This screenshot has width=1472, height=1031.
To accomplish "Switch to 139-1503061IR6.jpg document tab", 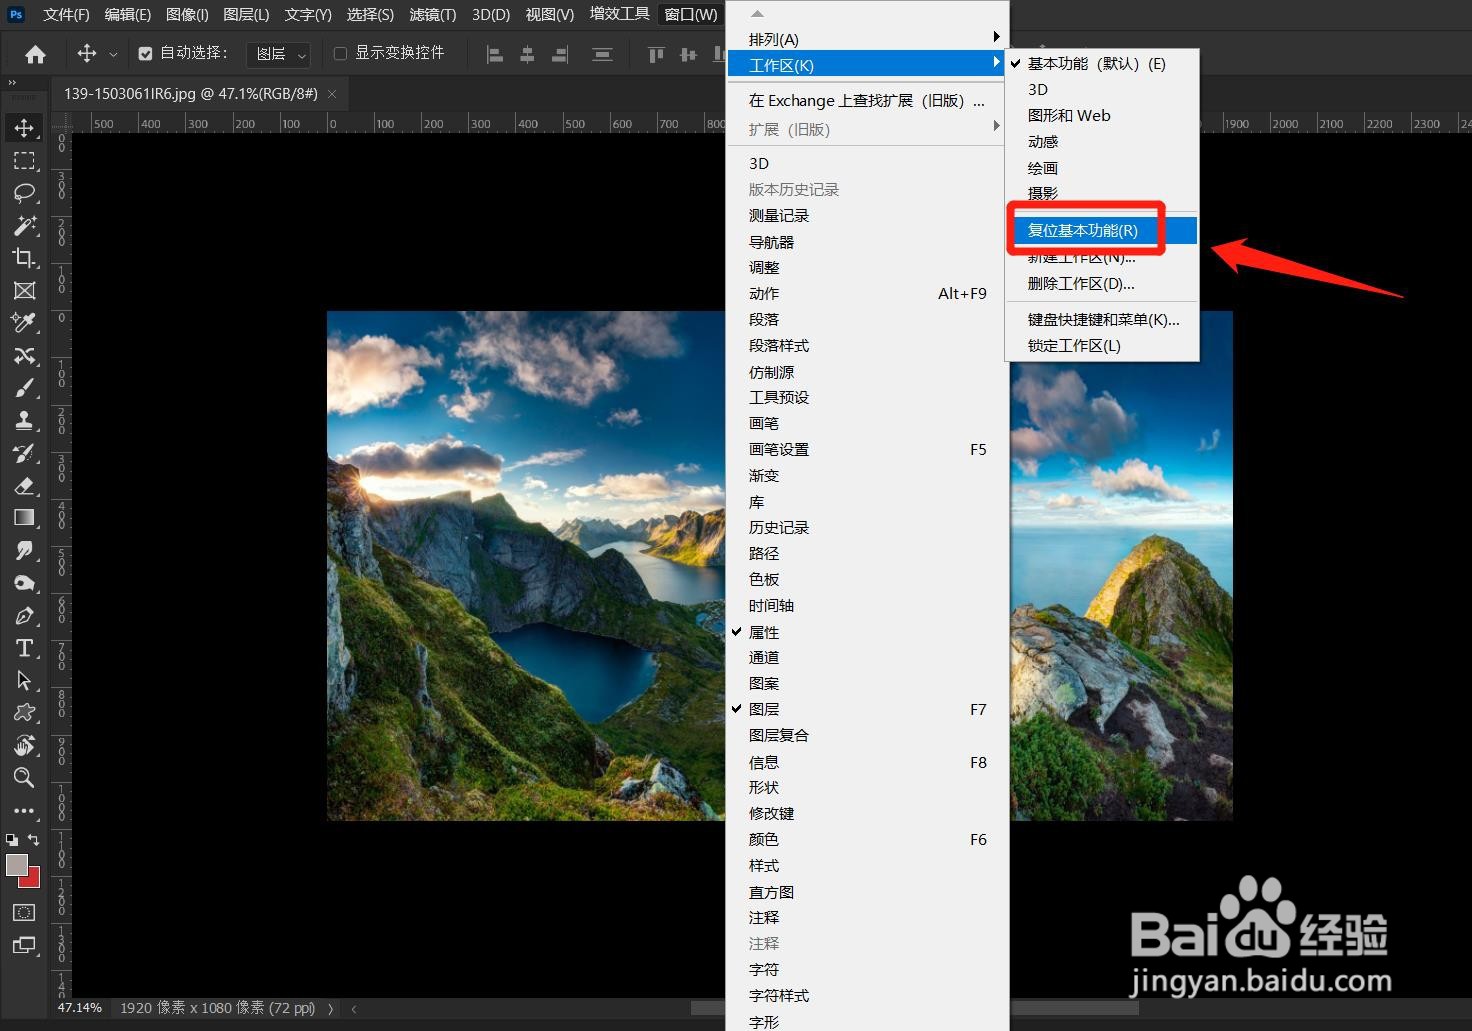I will click(x=190, y=93).
